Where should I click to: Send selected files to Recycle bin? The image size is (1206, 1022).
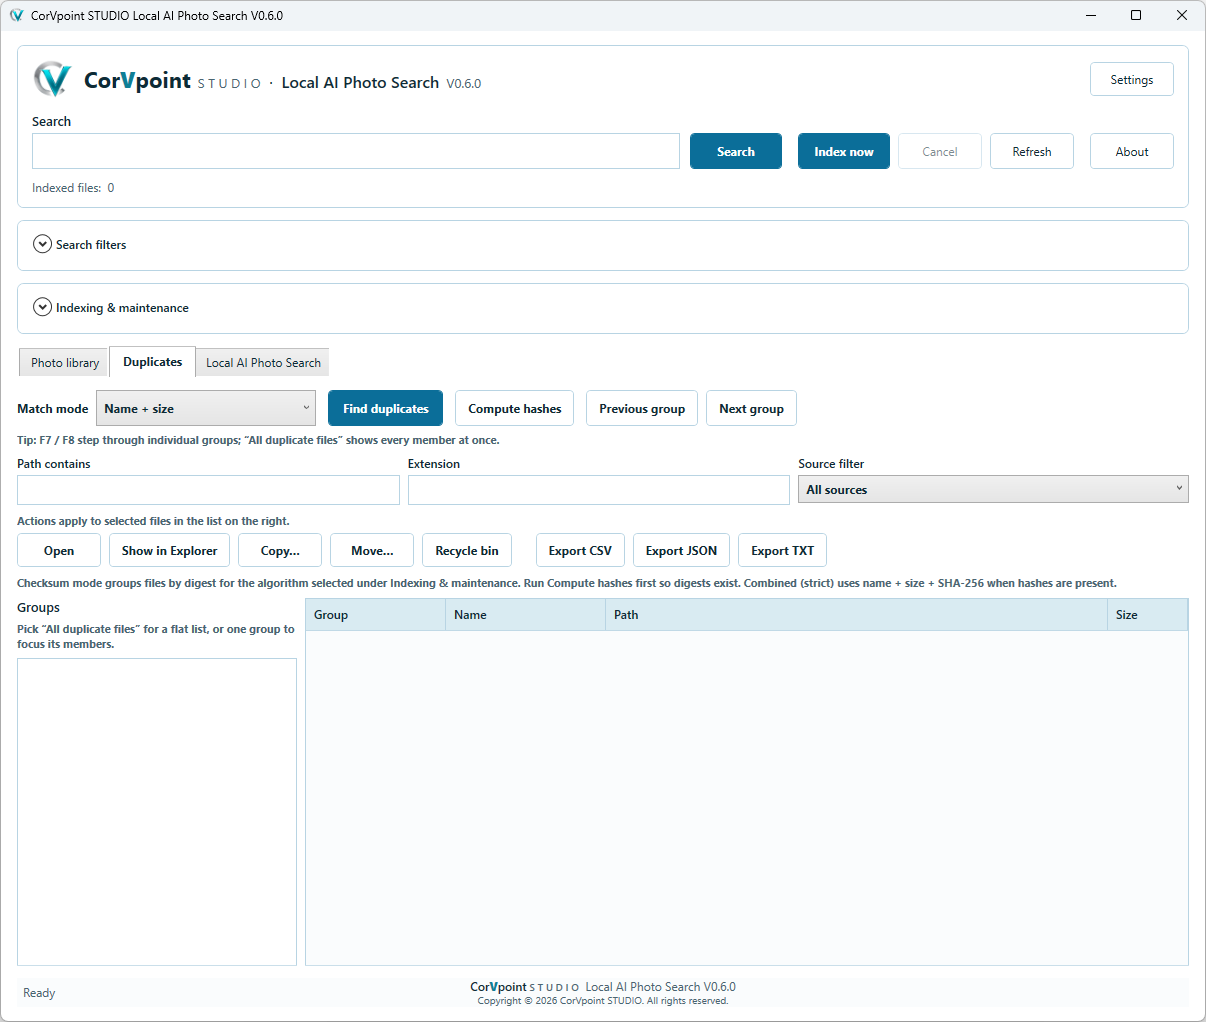click(x=467, y=550)
